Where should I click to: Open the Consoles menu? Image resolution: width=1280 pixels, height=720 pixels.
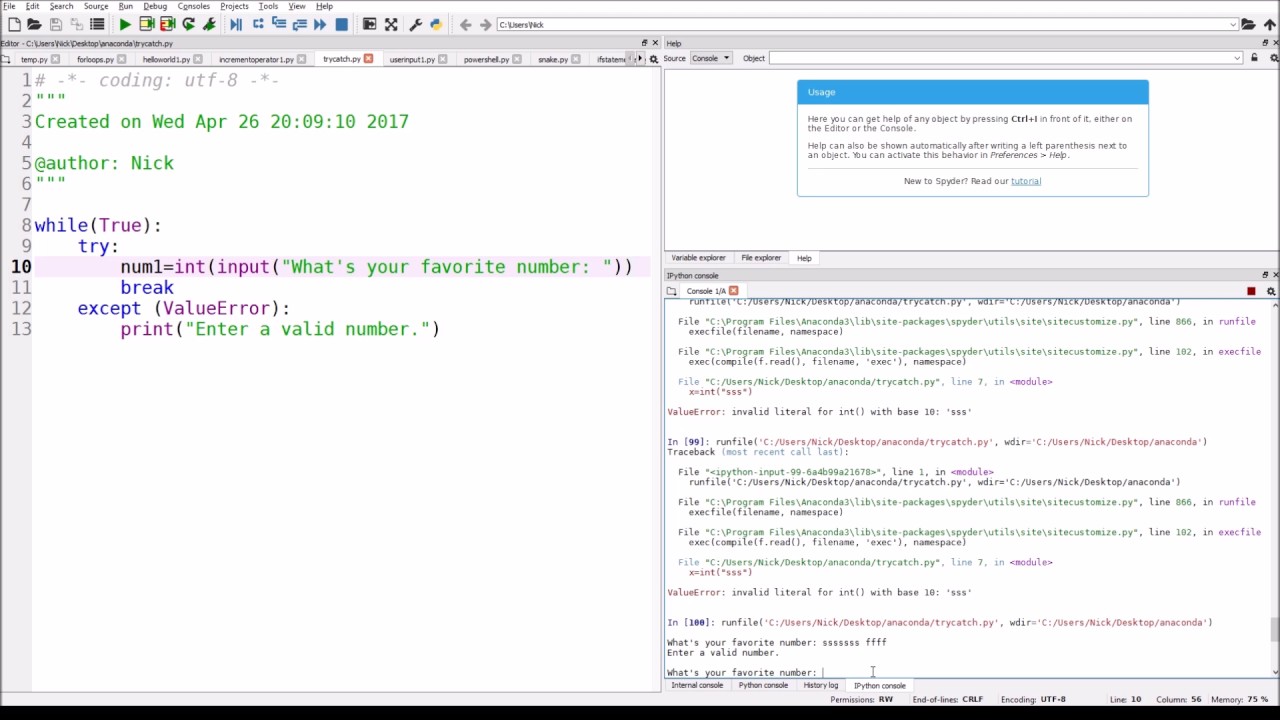coord(194,6)
